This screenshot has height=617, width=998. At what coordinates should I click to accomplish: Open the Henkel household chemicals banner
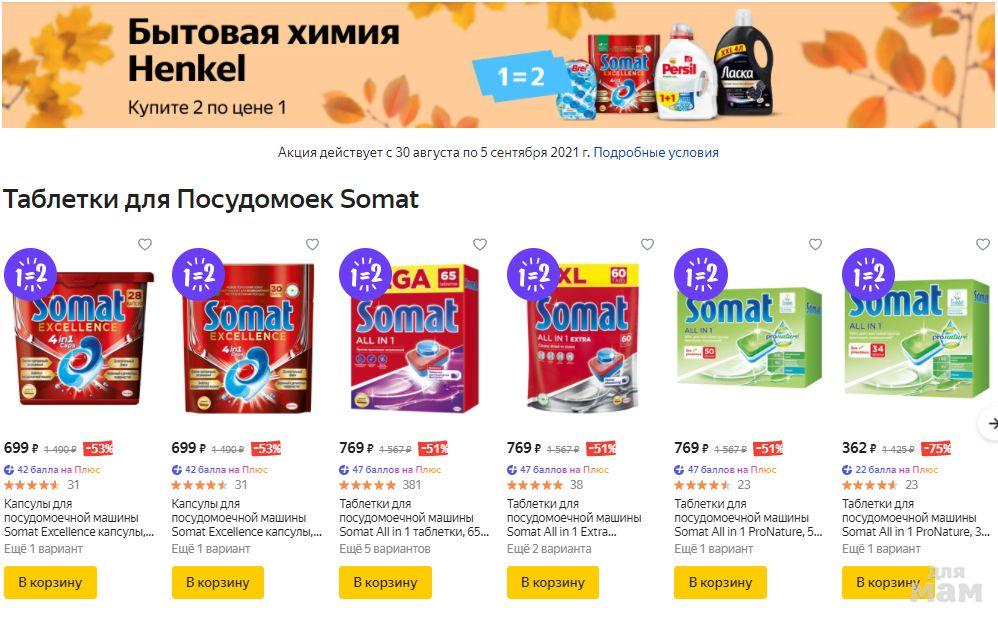(x=498, y=64)
